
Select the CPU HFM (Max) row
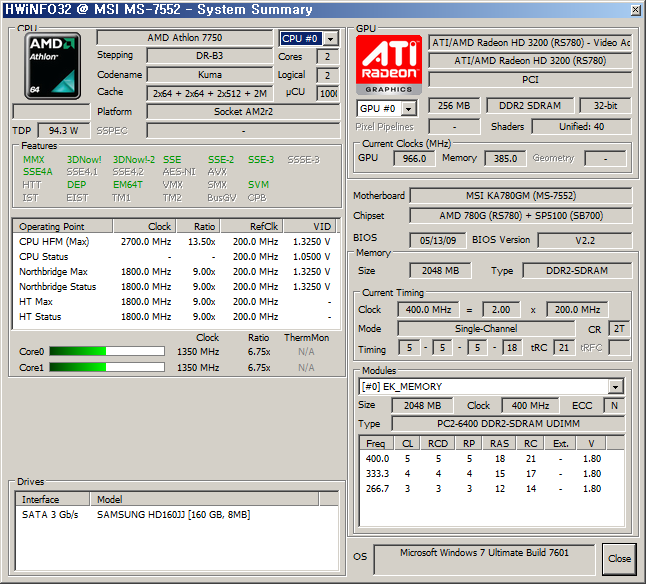175,242
